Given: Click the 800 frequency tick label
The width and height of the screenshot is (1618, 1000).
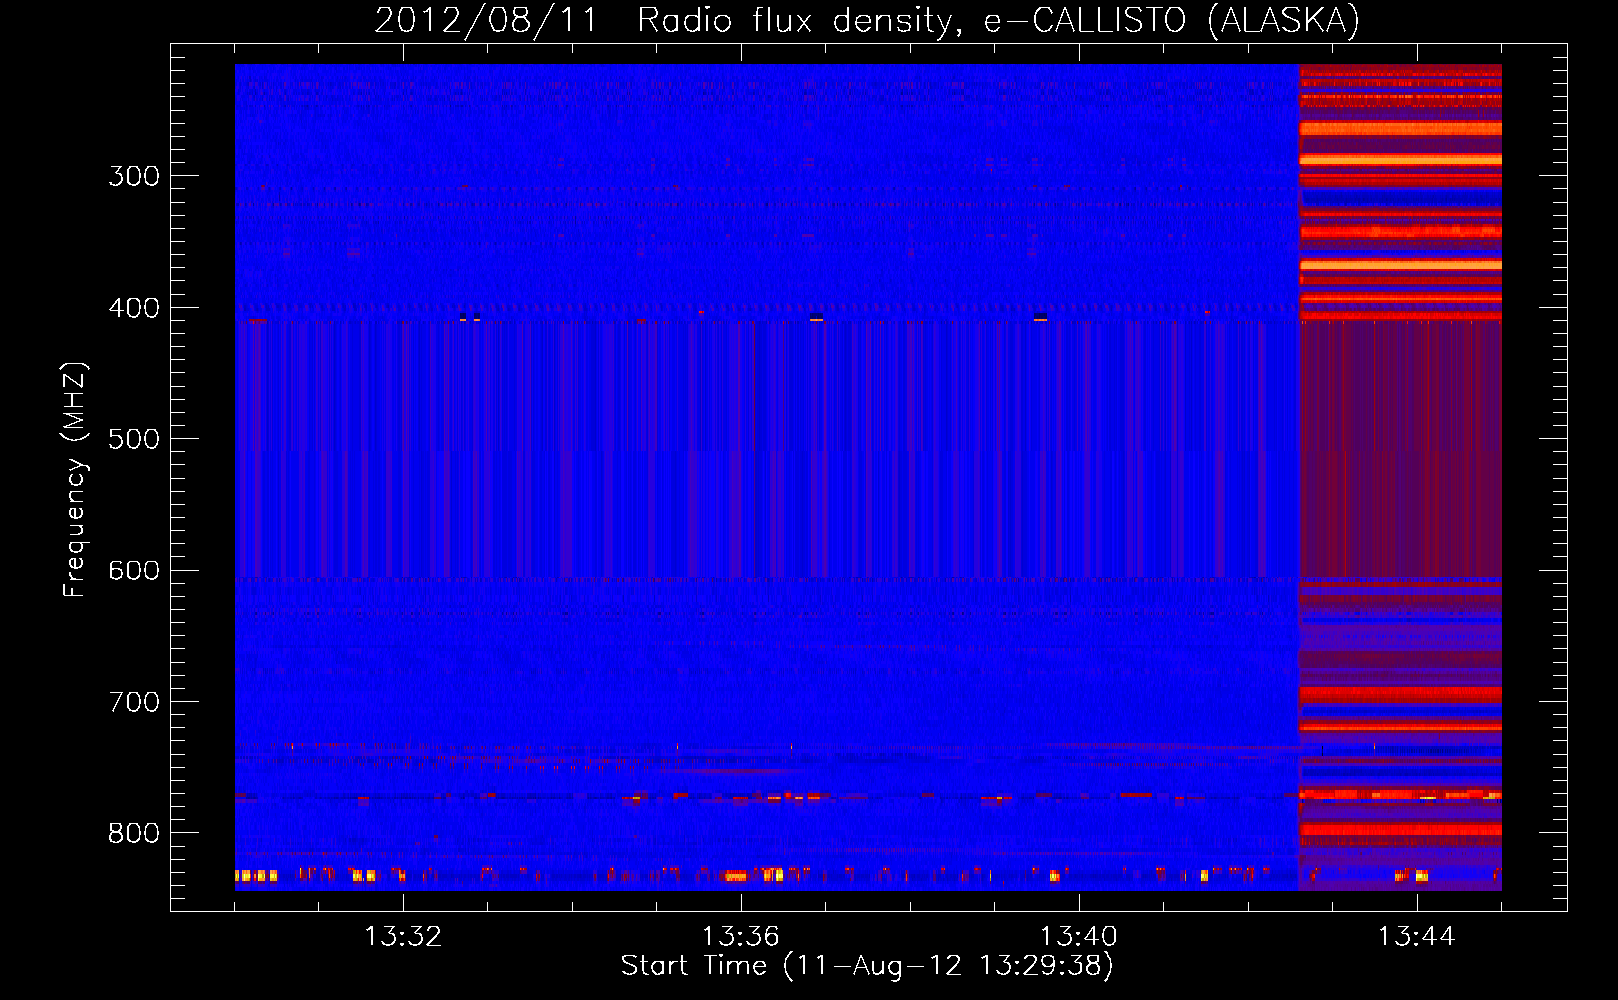Looking at the screenshot, I should (x=134, y=833).
